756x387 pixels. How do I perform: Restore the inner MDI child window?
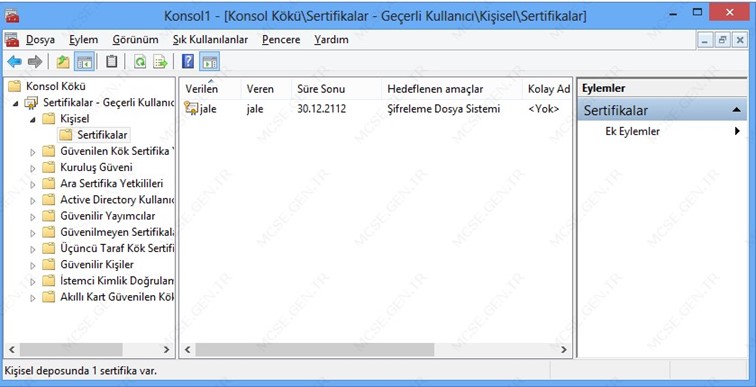coord(722,40)
